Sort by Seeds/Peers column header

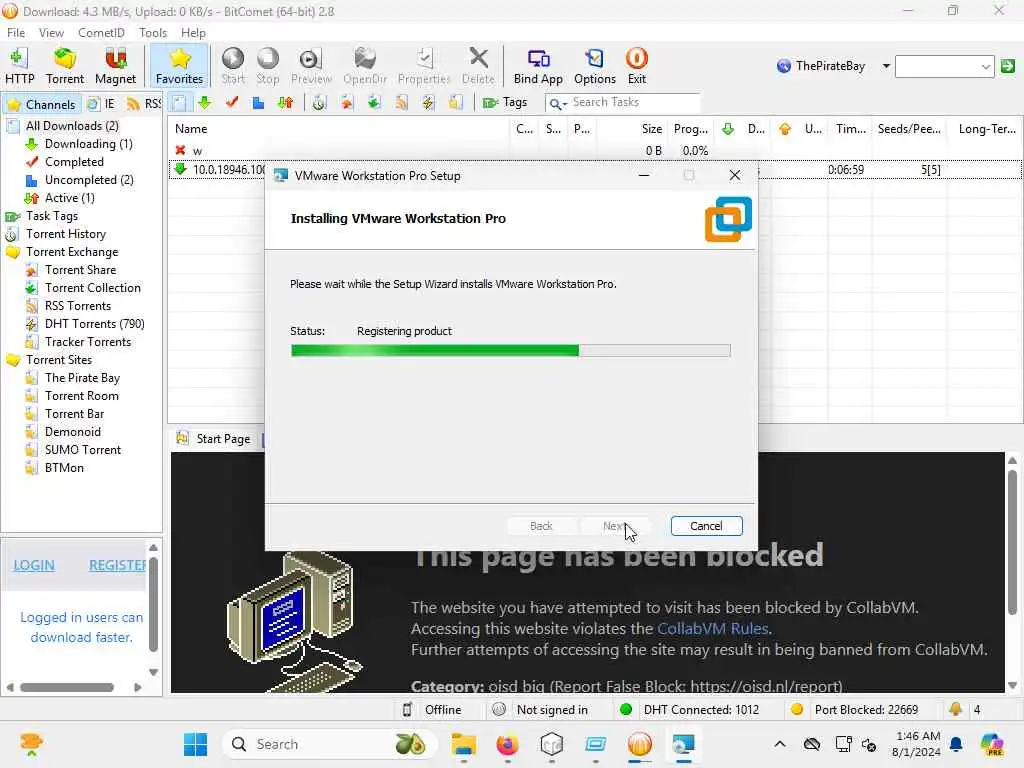909,129
